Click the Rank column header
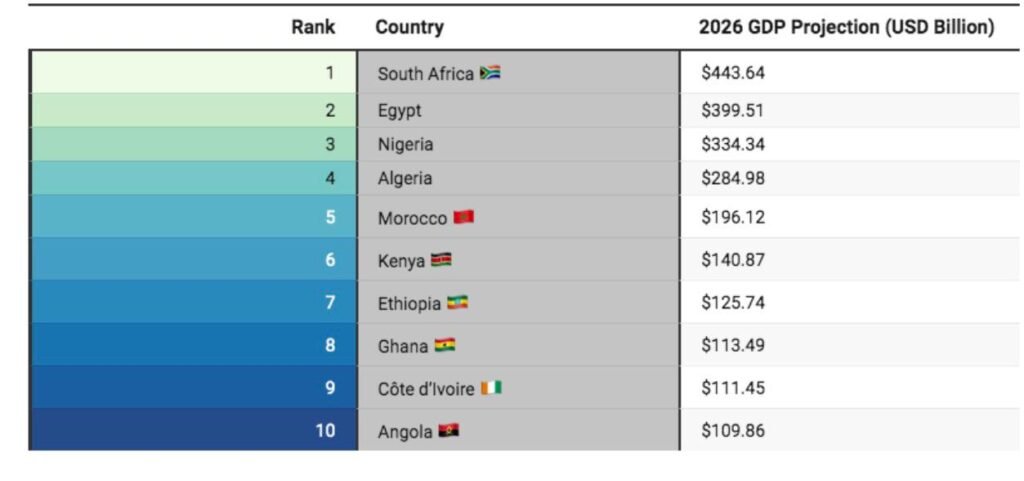The image size is (1024, 481). (313, 27)
